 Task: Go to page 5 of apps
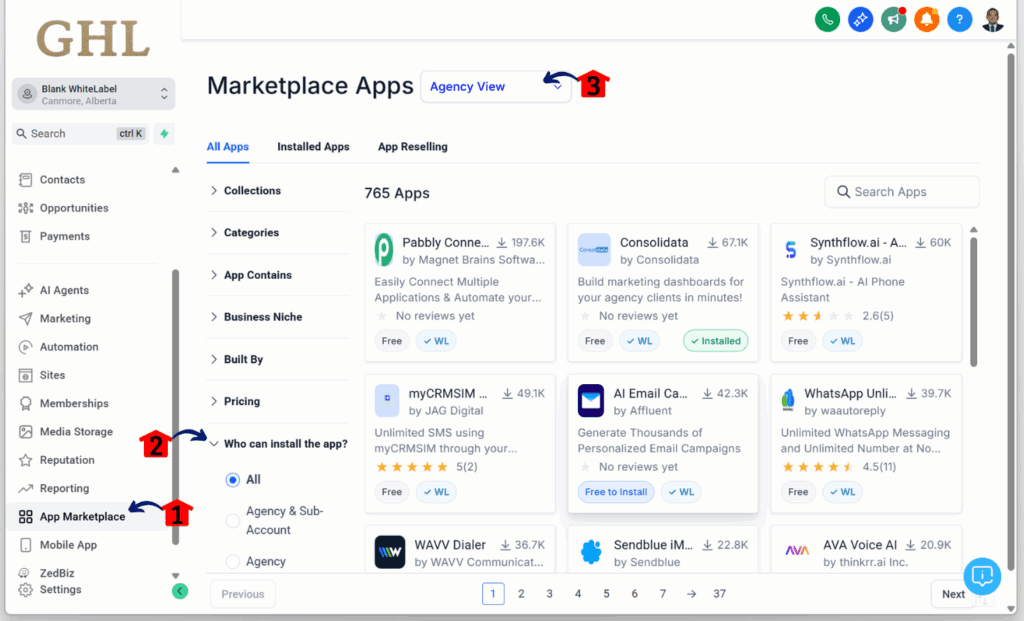606,594
